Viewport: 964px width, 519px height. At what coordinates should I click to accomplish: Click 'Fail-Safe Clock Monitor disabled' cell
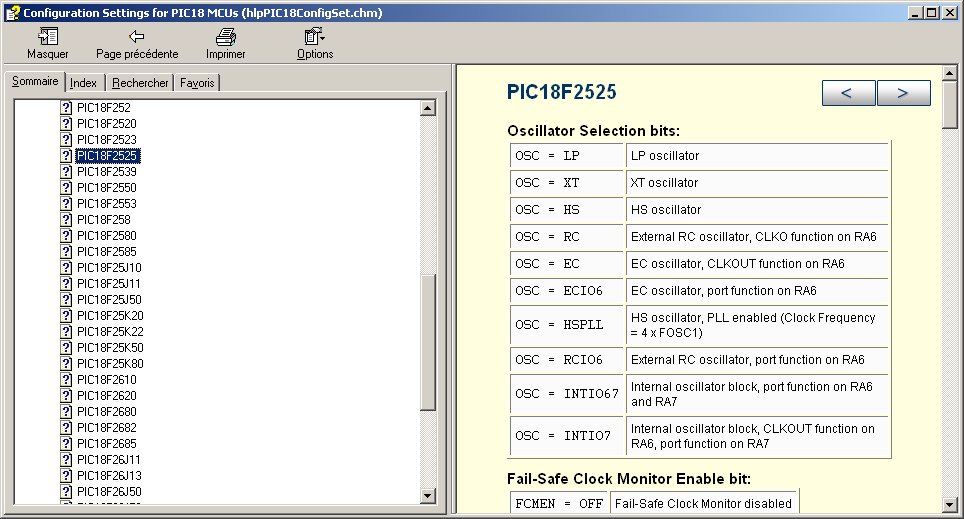(703, 504)
